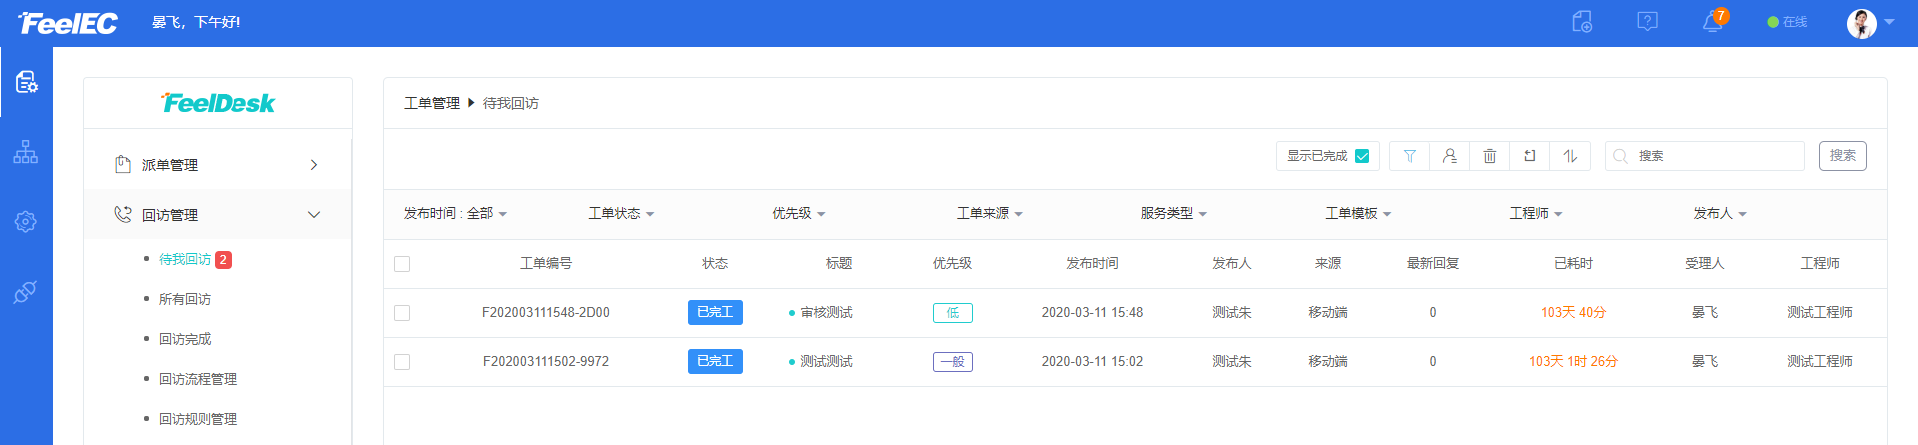Open the 优先级 filter dropdown
This screenshot has height=445, width=1918.
(x=798, y=213)
